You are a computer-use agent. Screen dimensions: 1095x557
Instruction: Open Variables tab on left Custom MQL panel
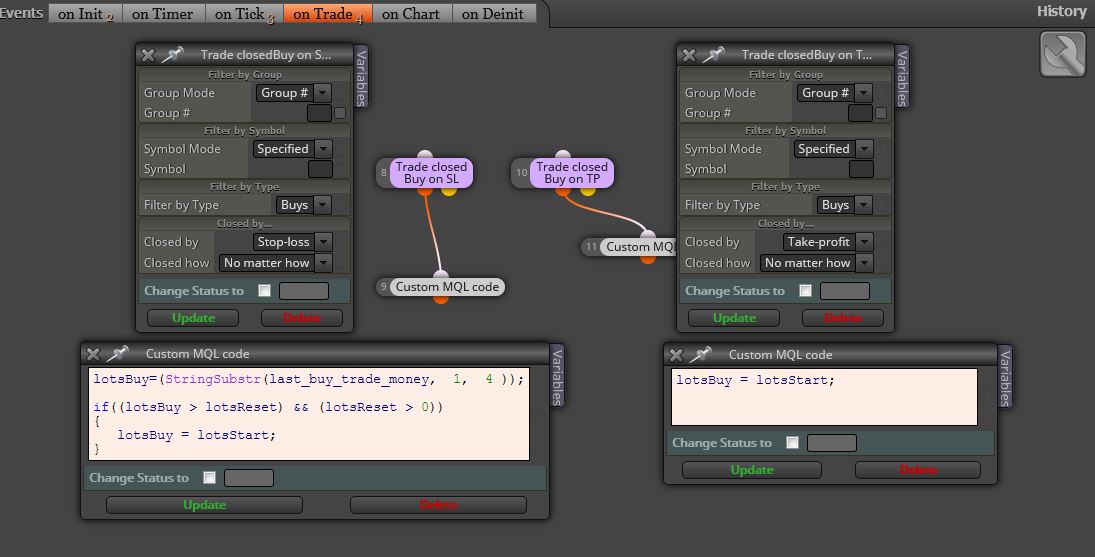[557, 376]
